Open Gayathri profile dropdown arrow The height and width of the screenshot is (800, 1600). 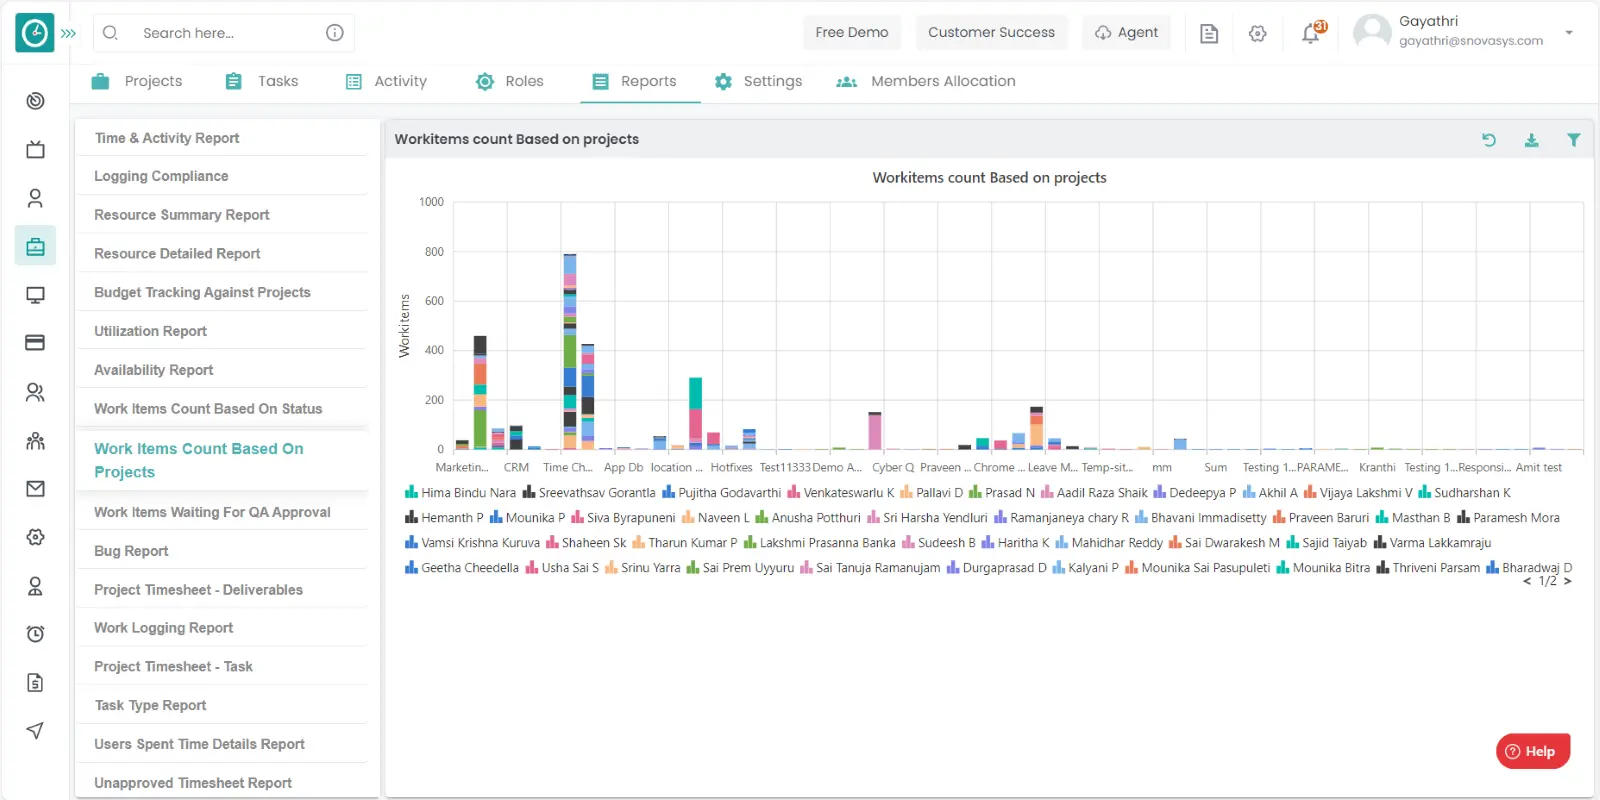pyautogui.click(x=1569, y=32)
